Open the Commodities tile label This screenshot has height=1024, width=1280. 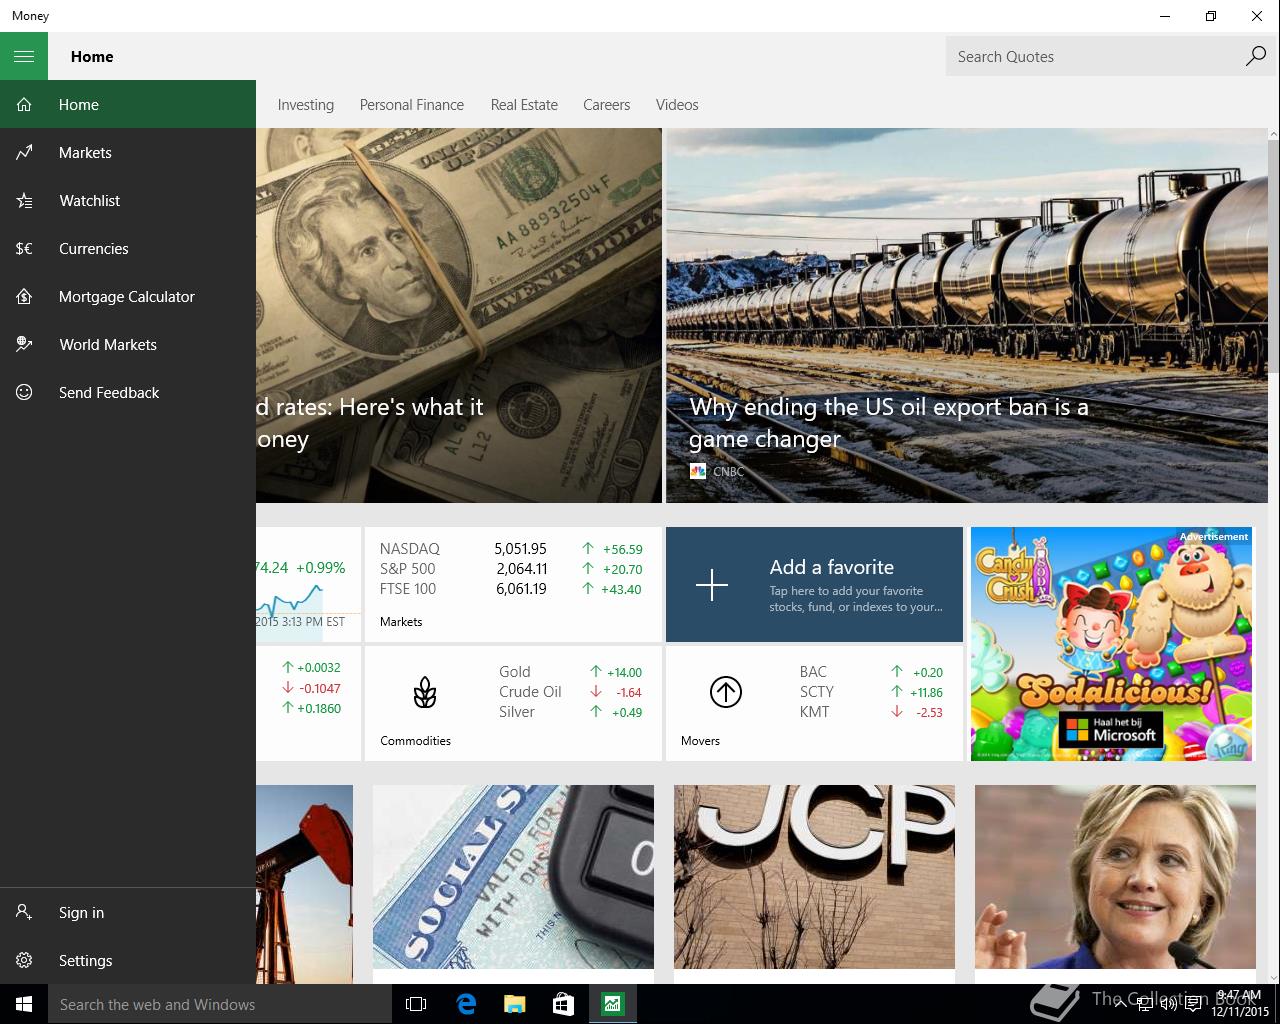tap(415, 740)
